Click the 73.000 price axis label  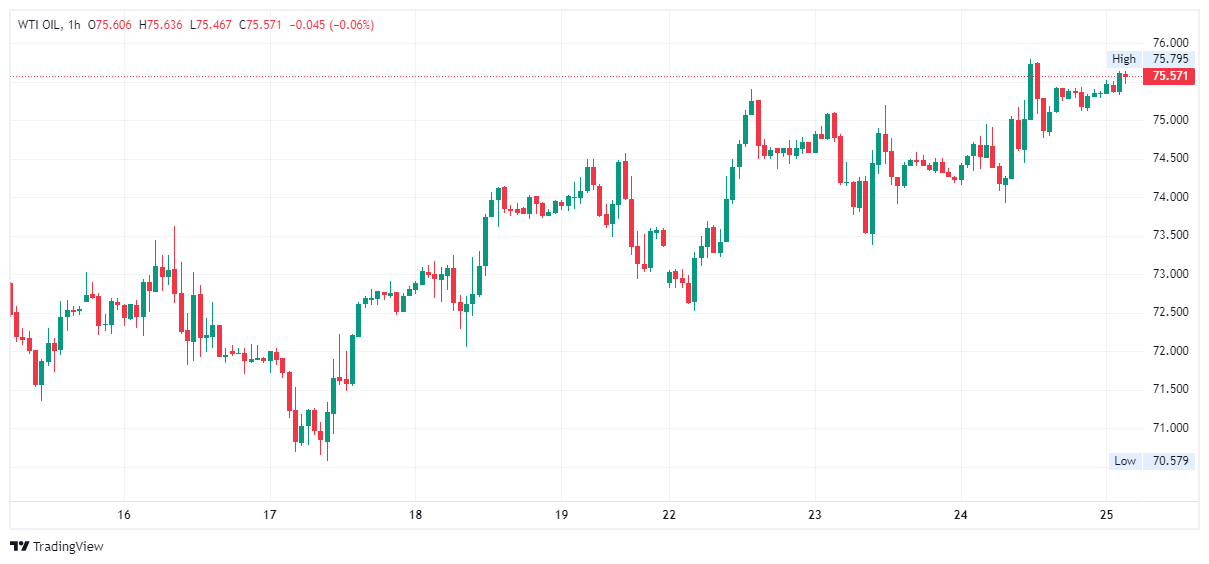point(1170,274)
